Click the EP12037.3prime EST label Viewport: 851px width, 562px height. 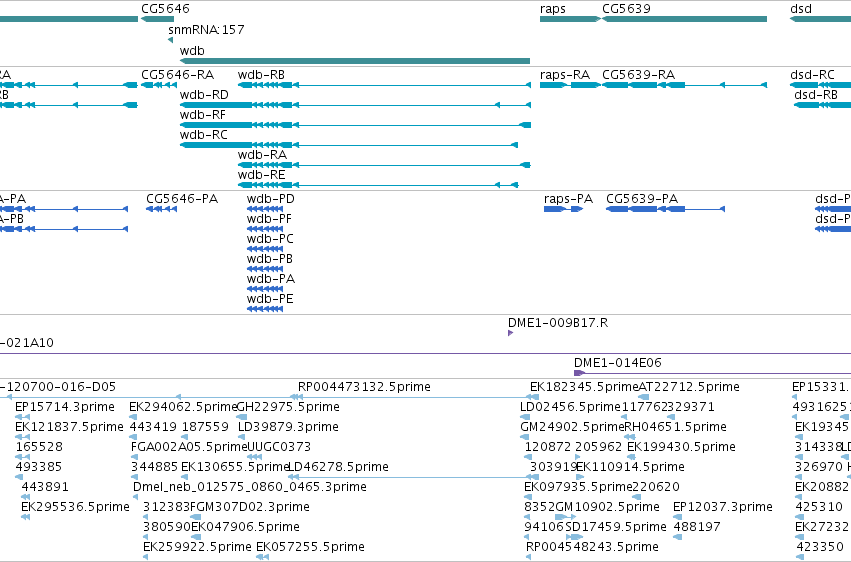[x=723, y=507]
